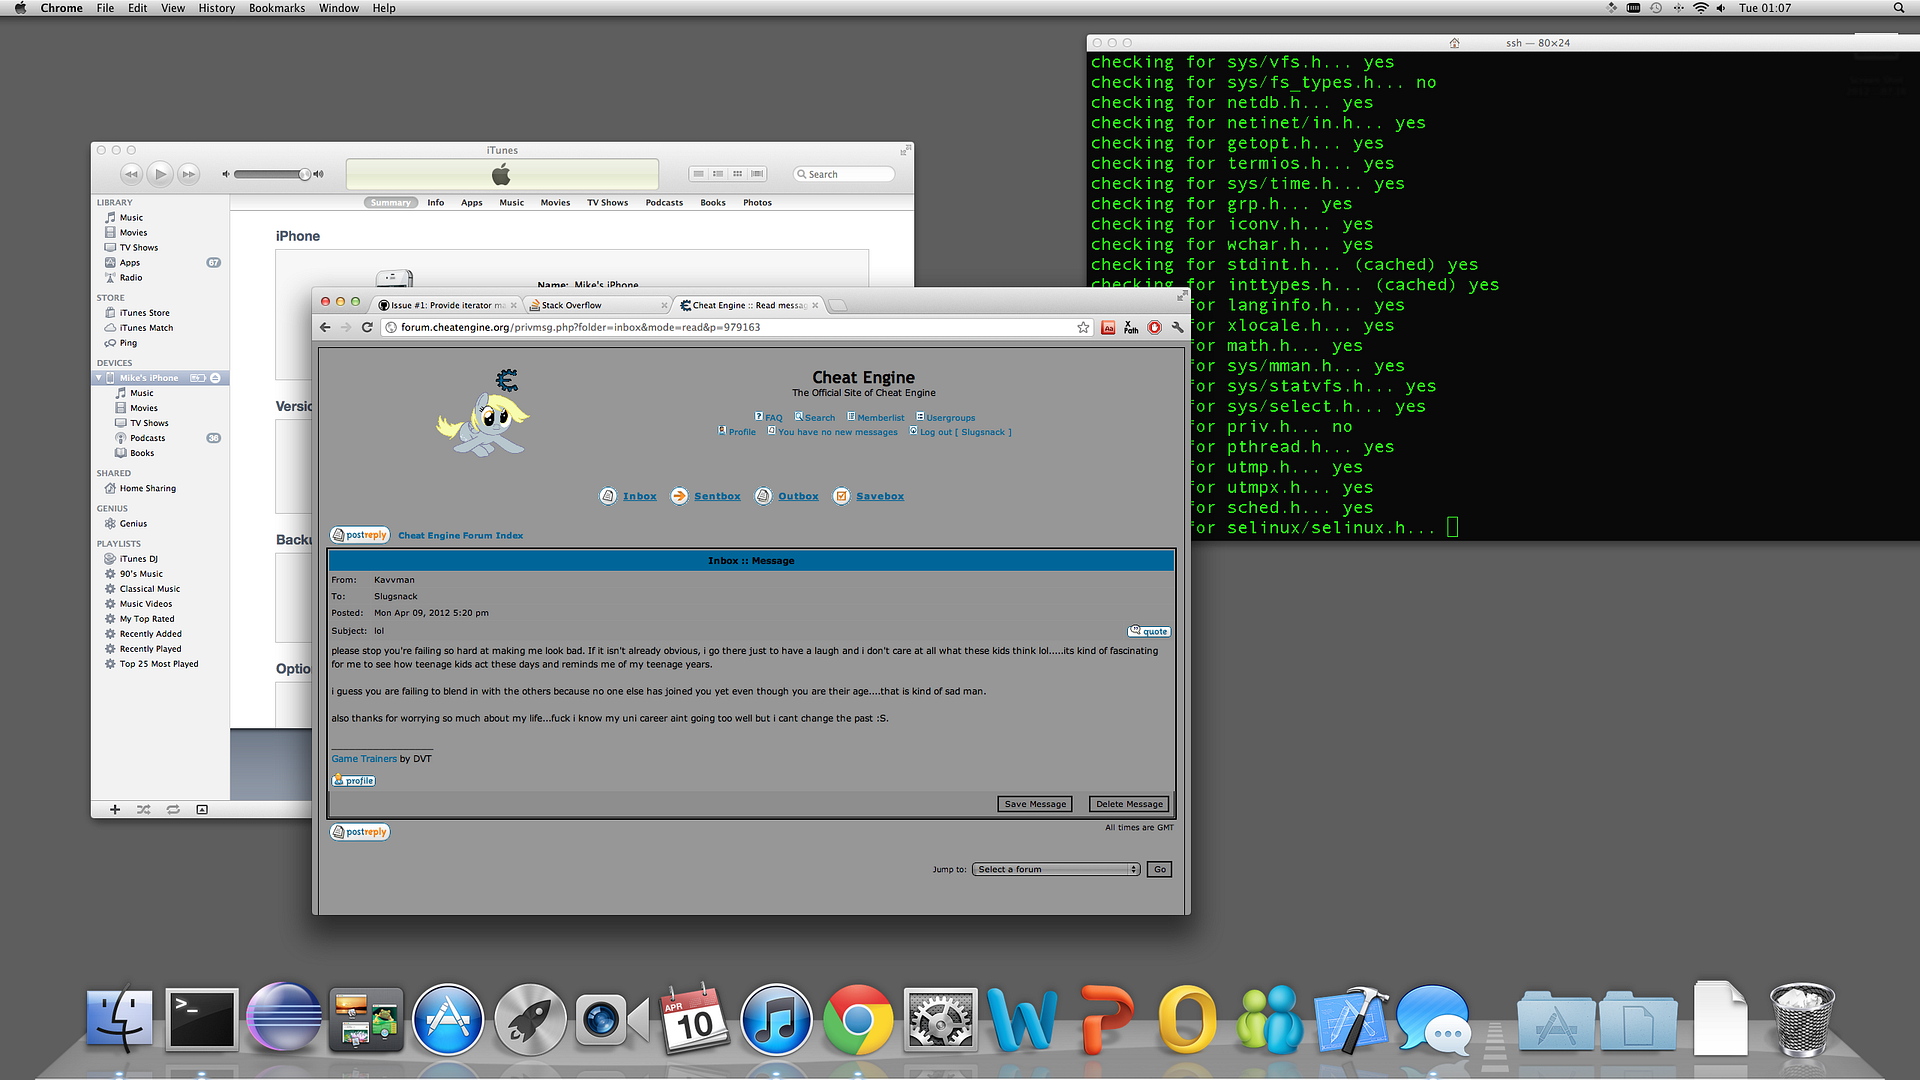Open the Apps tab for the iPhone
The width and height of the screenshot is (1920, 1080).
(471, 203)
